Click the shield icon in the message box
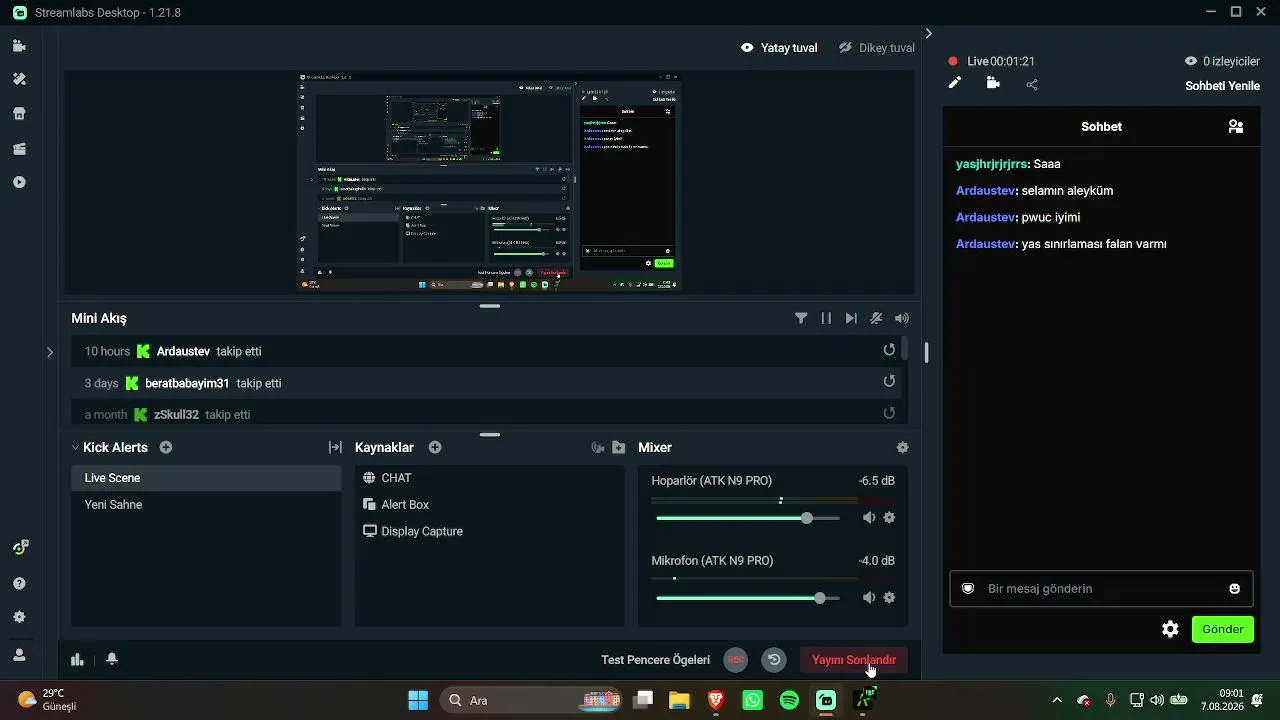The height and width of the screenshot is (720, 1280). coord(968,588)
